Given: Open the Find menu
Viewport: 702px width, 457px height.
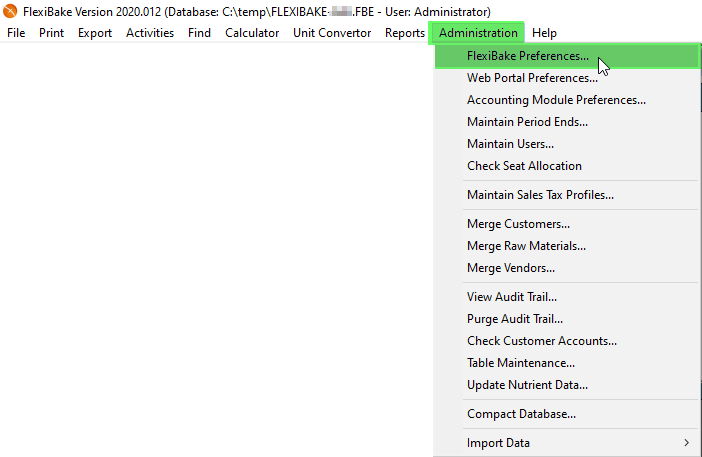Looking at the screenshot, I should 199,33.
